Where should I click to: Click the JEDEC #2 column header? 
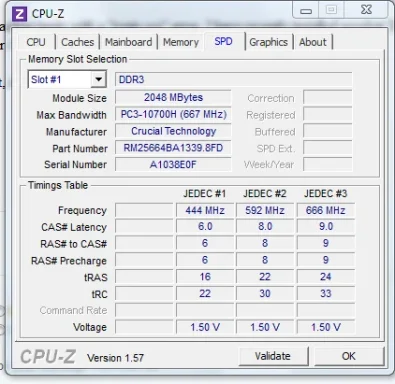coord(265,194)
